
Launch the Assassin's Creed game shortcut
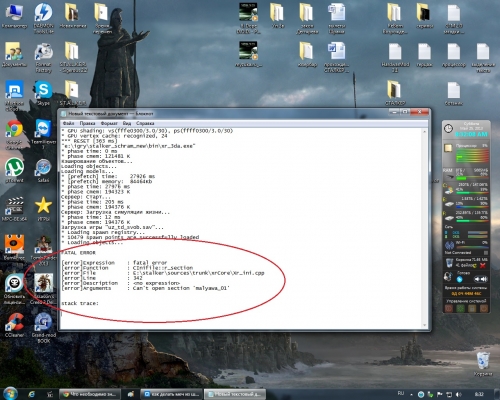click(44, 289)
